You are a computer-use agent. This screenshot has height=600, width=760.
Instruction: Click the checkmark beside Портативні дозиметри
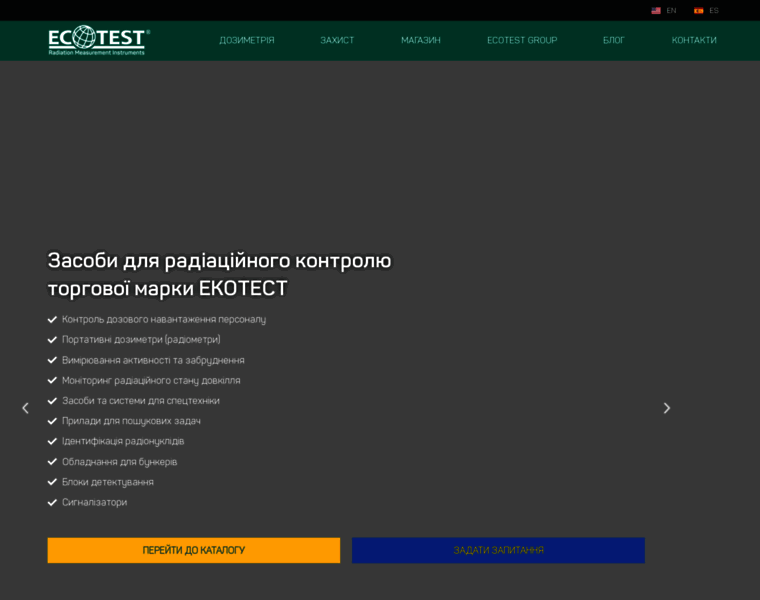52,340
